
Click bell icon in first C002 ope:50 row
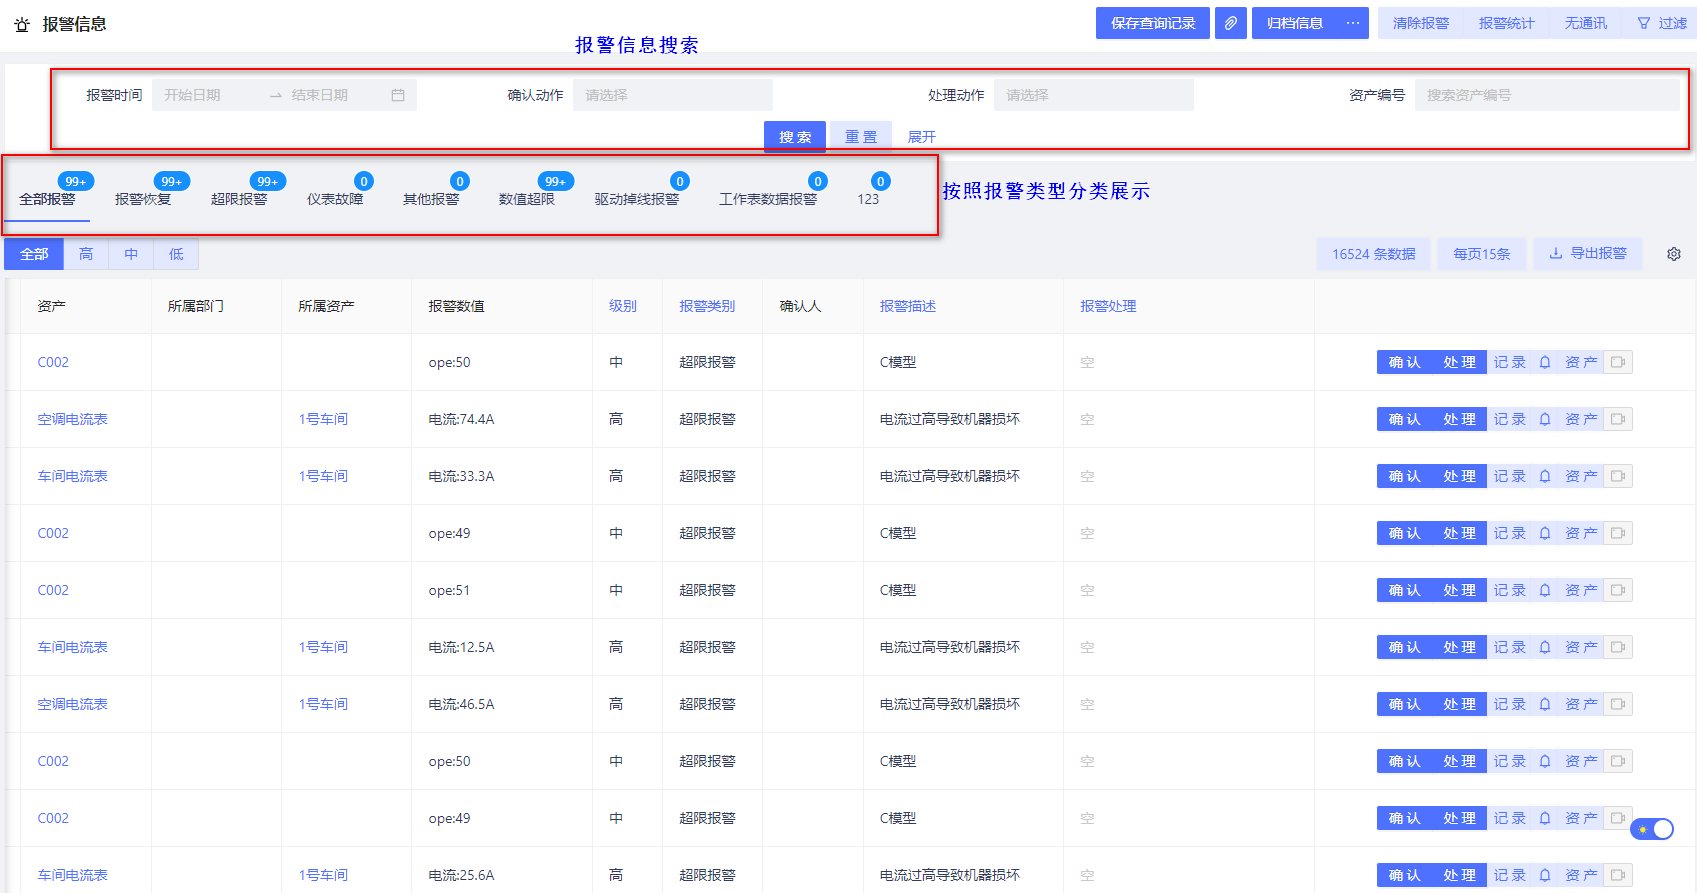(x=1545, y=362)
